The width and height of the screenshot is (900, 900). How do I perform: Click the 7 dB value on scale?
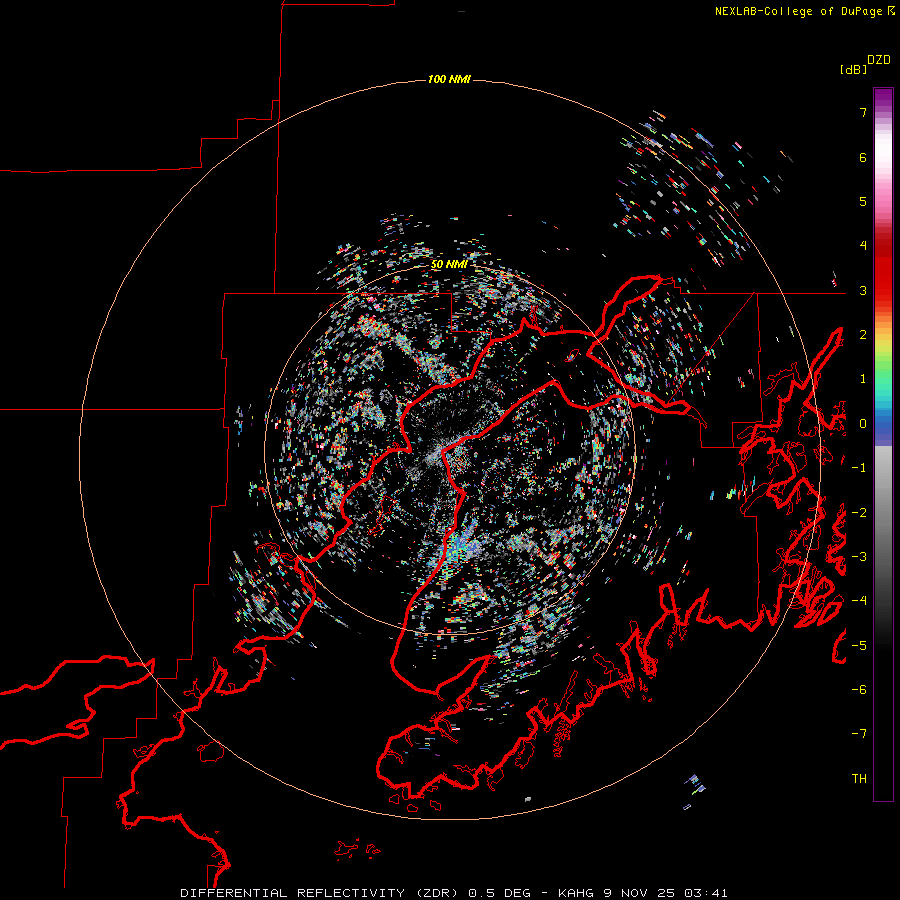[x=863, y=112]
